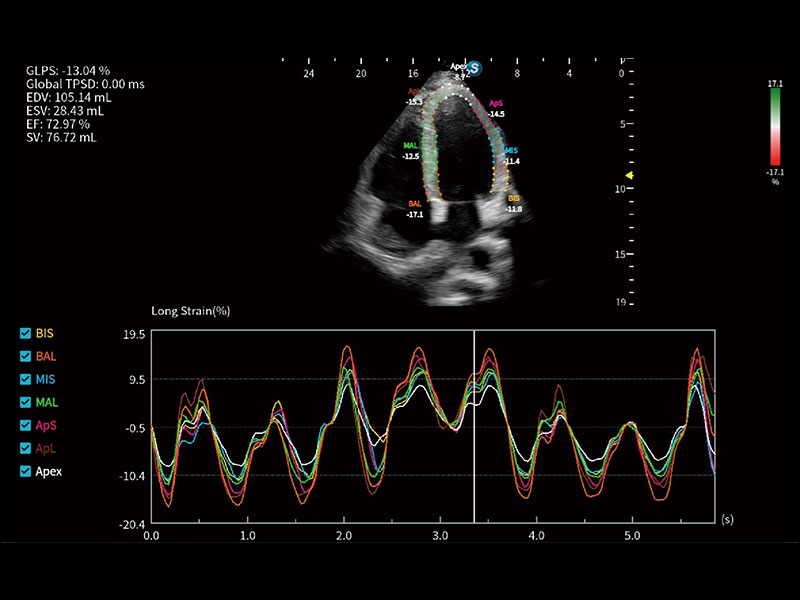Hide the Apex strain curve via checkbox
Image resolution: width=800 pixels, height=600 pixels.
click(x=25, y=471)
